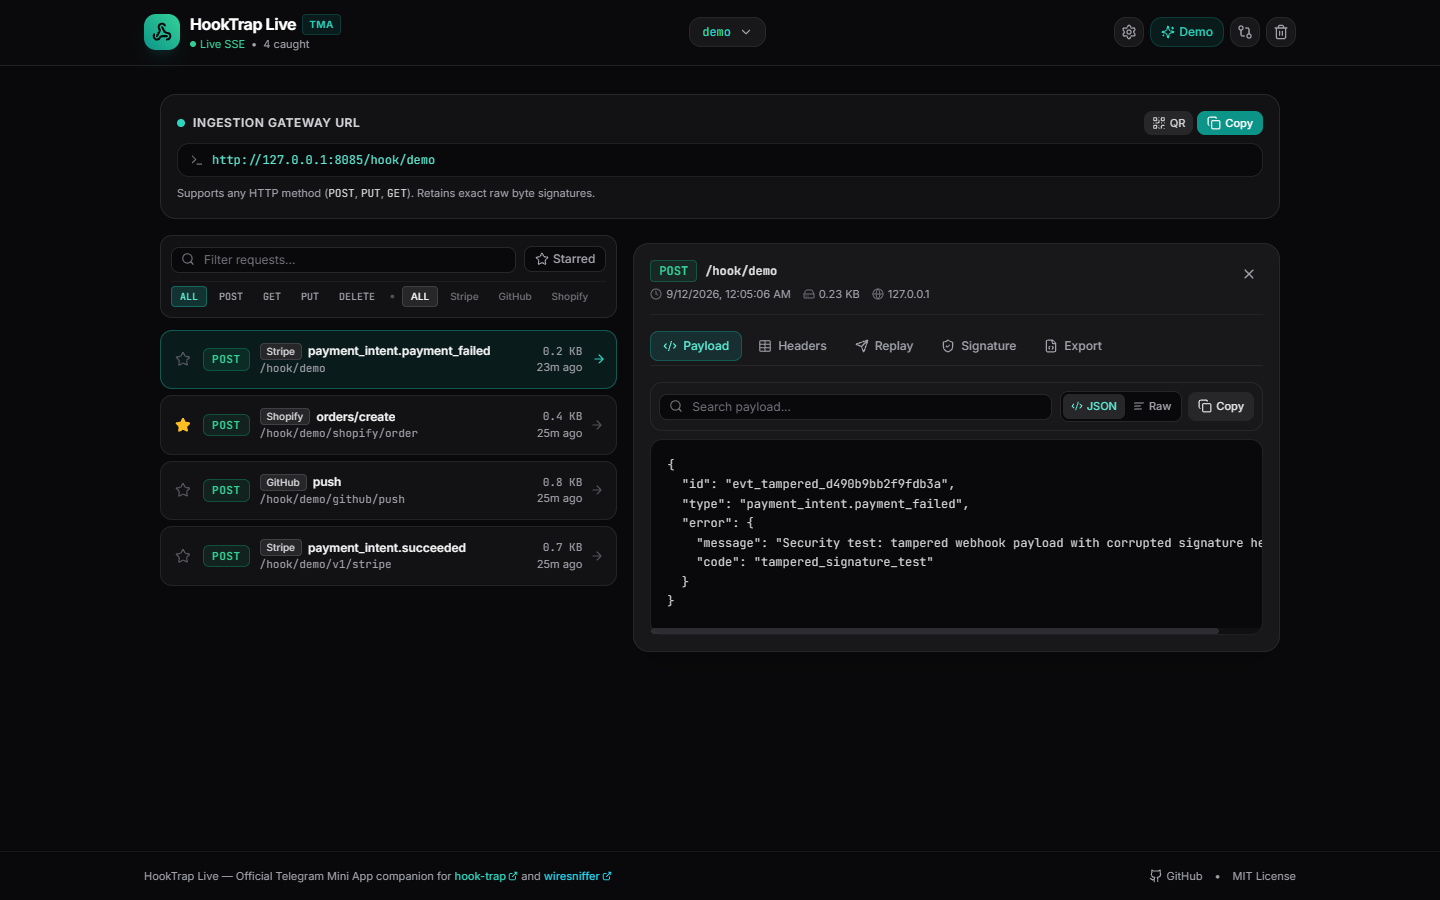Viewport: 1440px width, 900px height.
Task: Switch to the Headers tab
Action: (x=793, y=346)
